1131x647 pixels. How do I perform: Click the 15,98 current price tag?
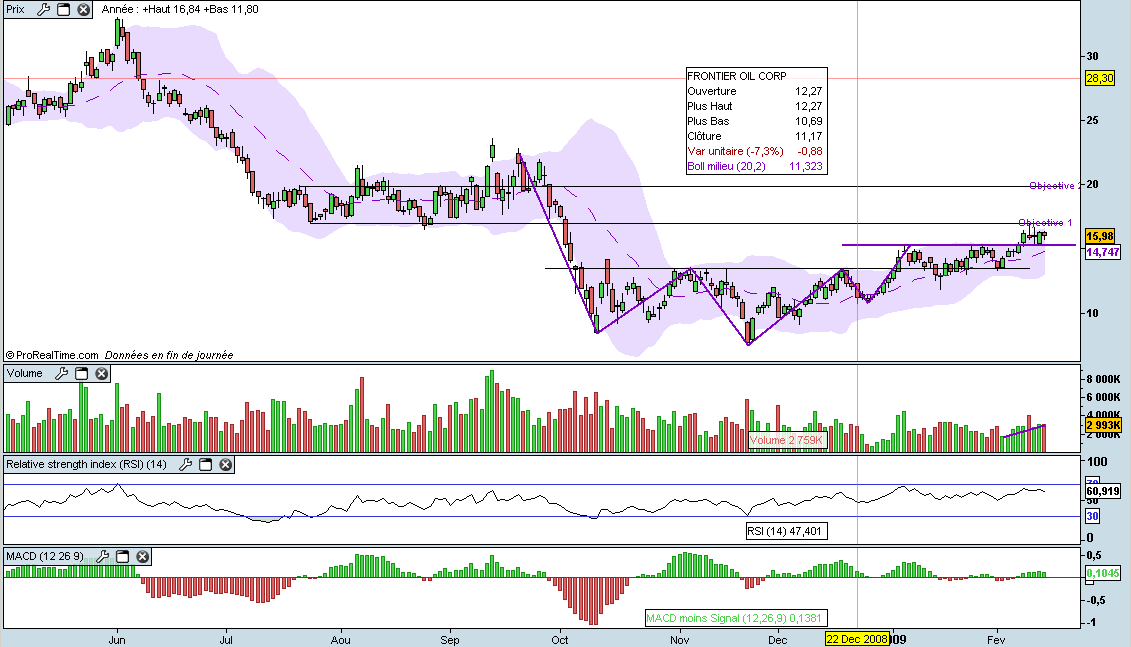pyautogui.click(x=1100, y=236)
